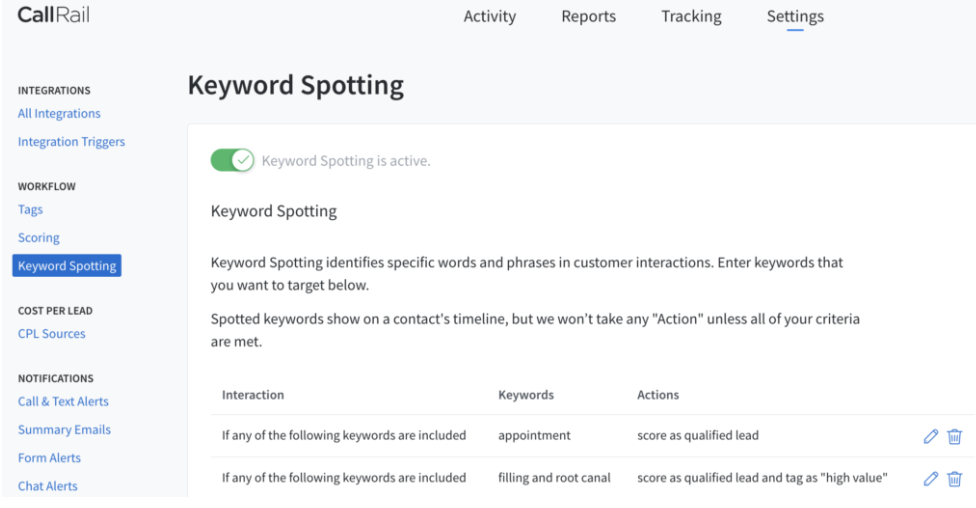The image size is (976, 508).
Task: Delete the appointment keyword rule
Action: pyautogui.click(x=954, y=436)
